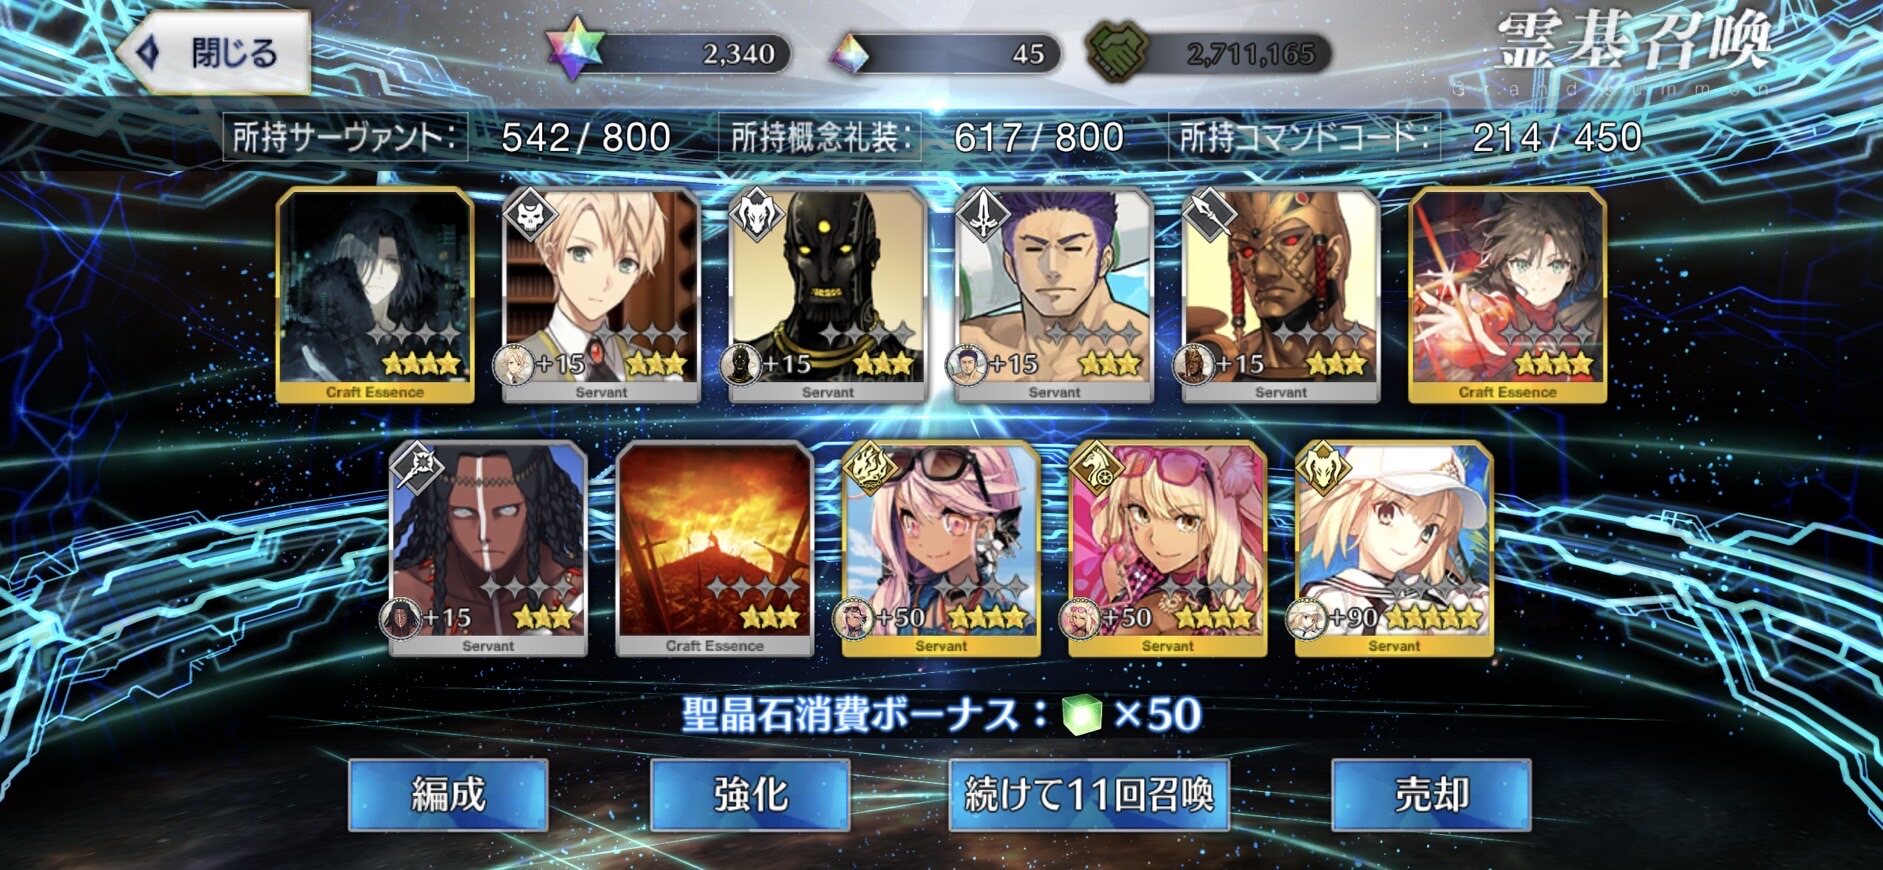Image resolution: width=1883 pixels, height=870 pixels.
Task: Click the green cube bonus item icon
Action: coord(1081,714)
